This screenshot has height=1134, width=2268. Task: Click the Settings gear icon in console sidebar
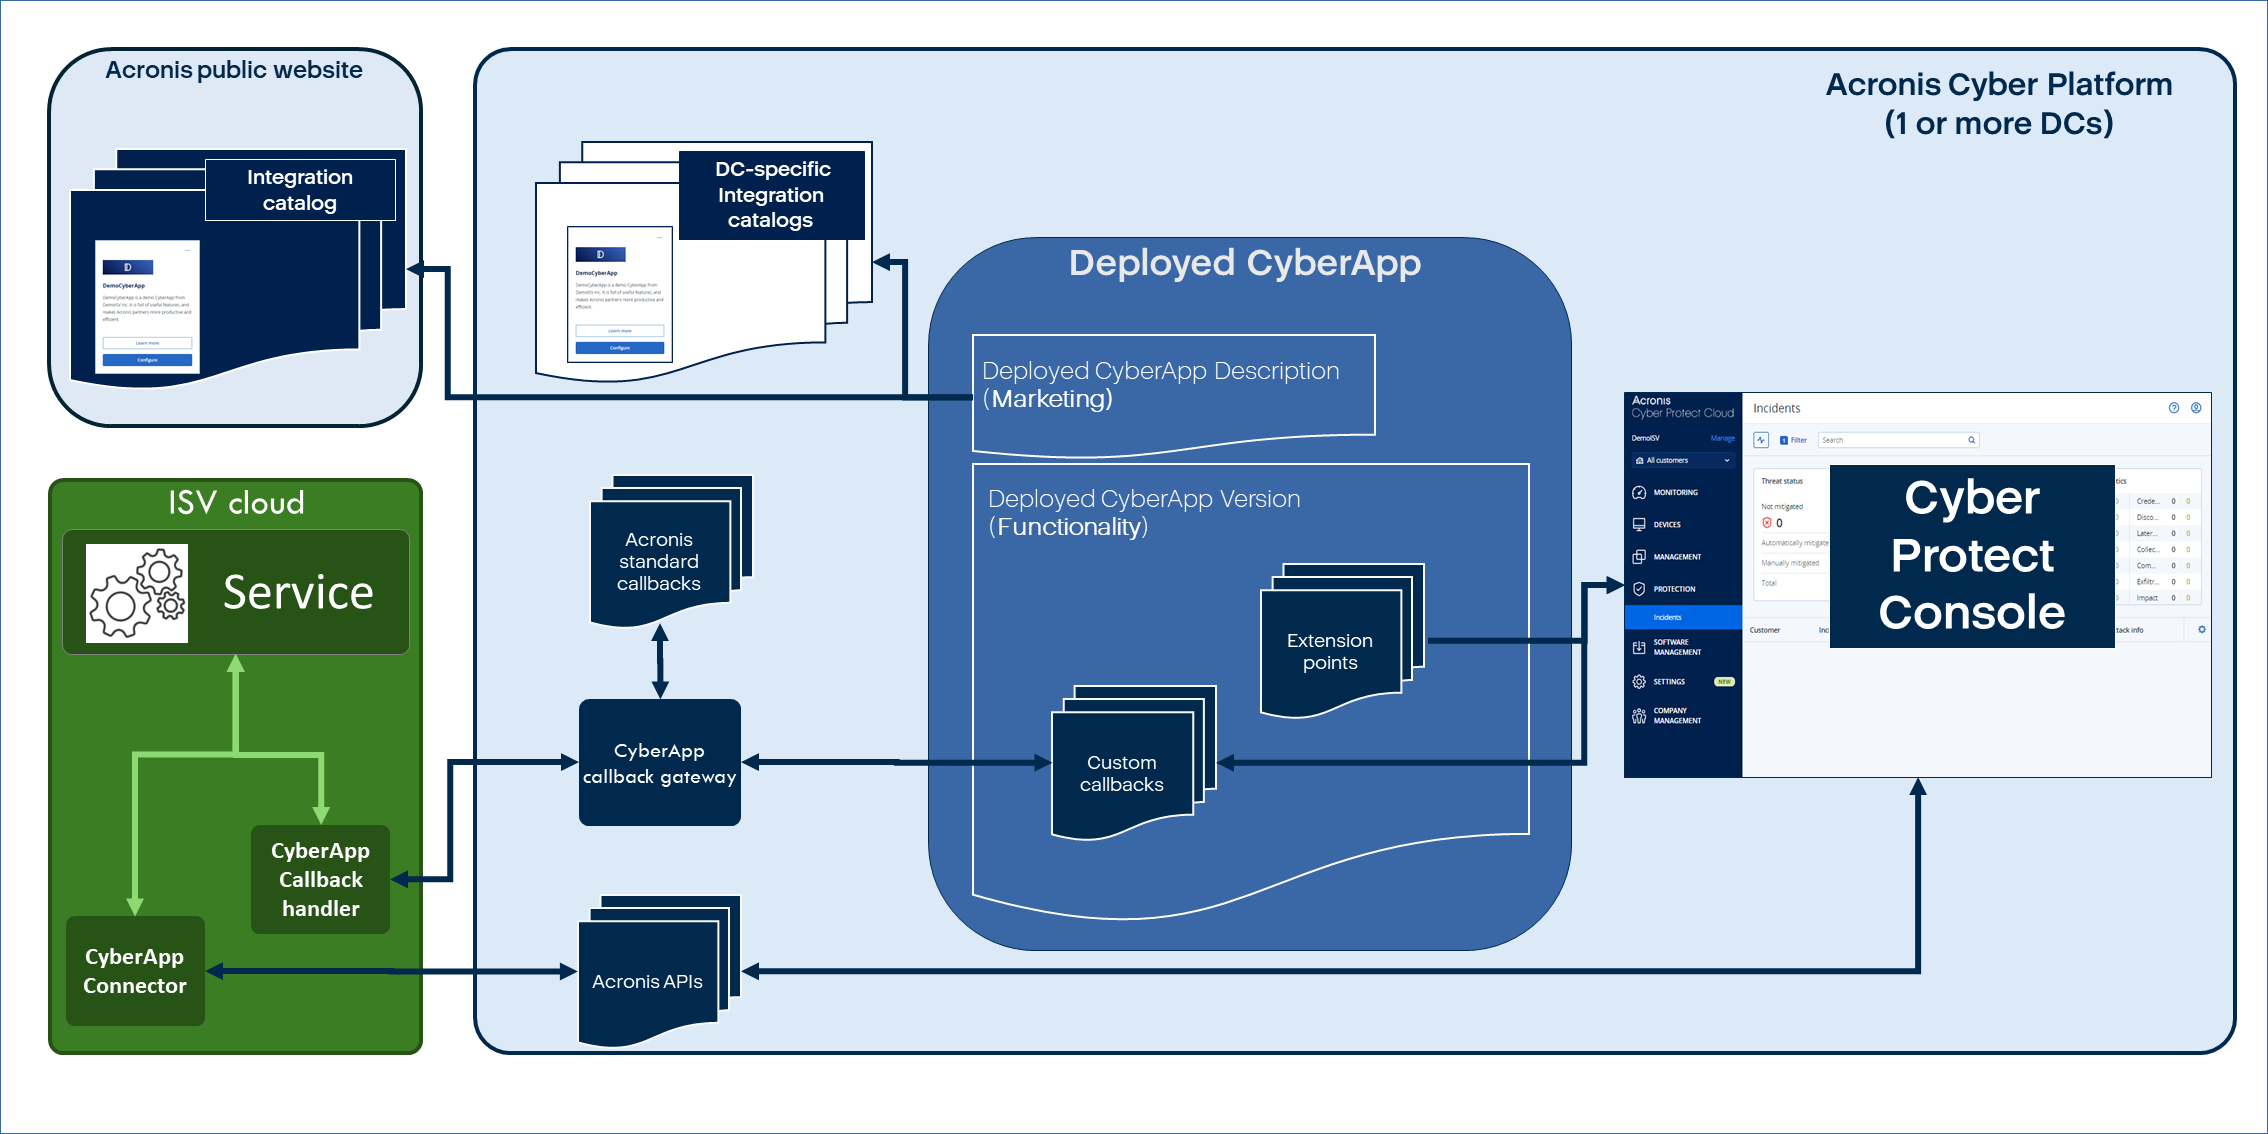click(x=1639, y=682)
